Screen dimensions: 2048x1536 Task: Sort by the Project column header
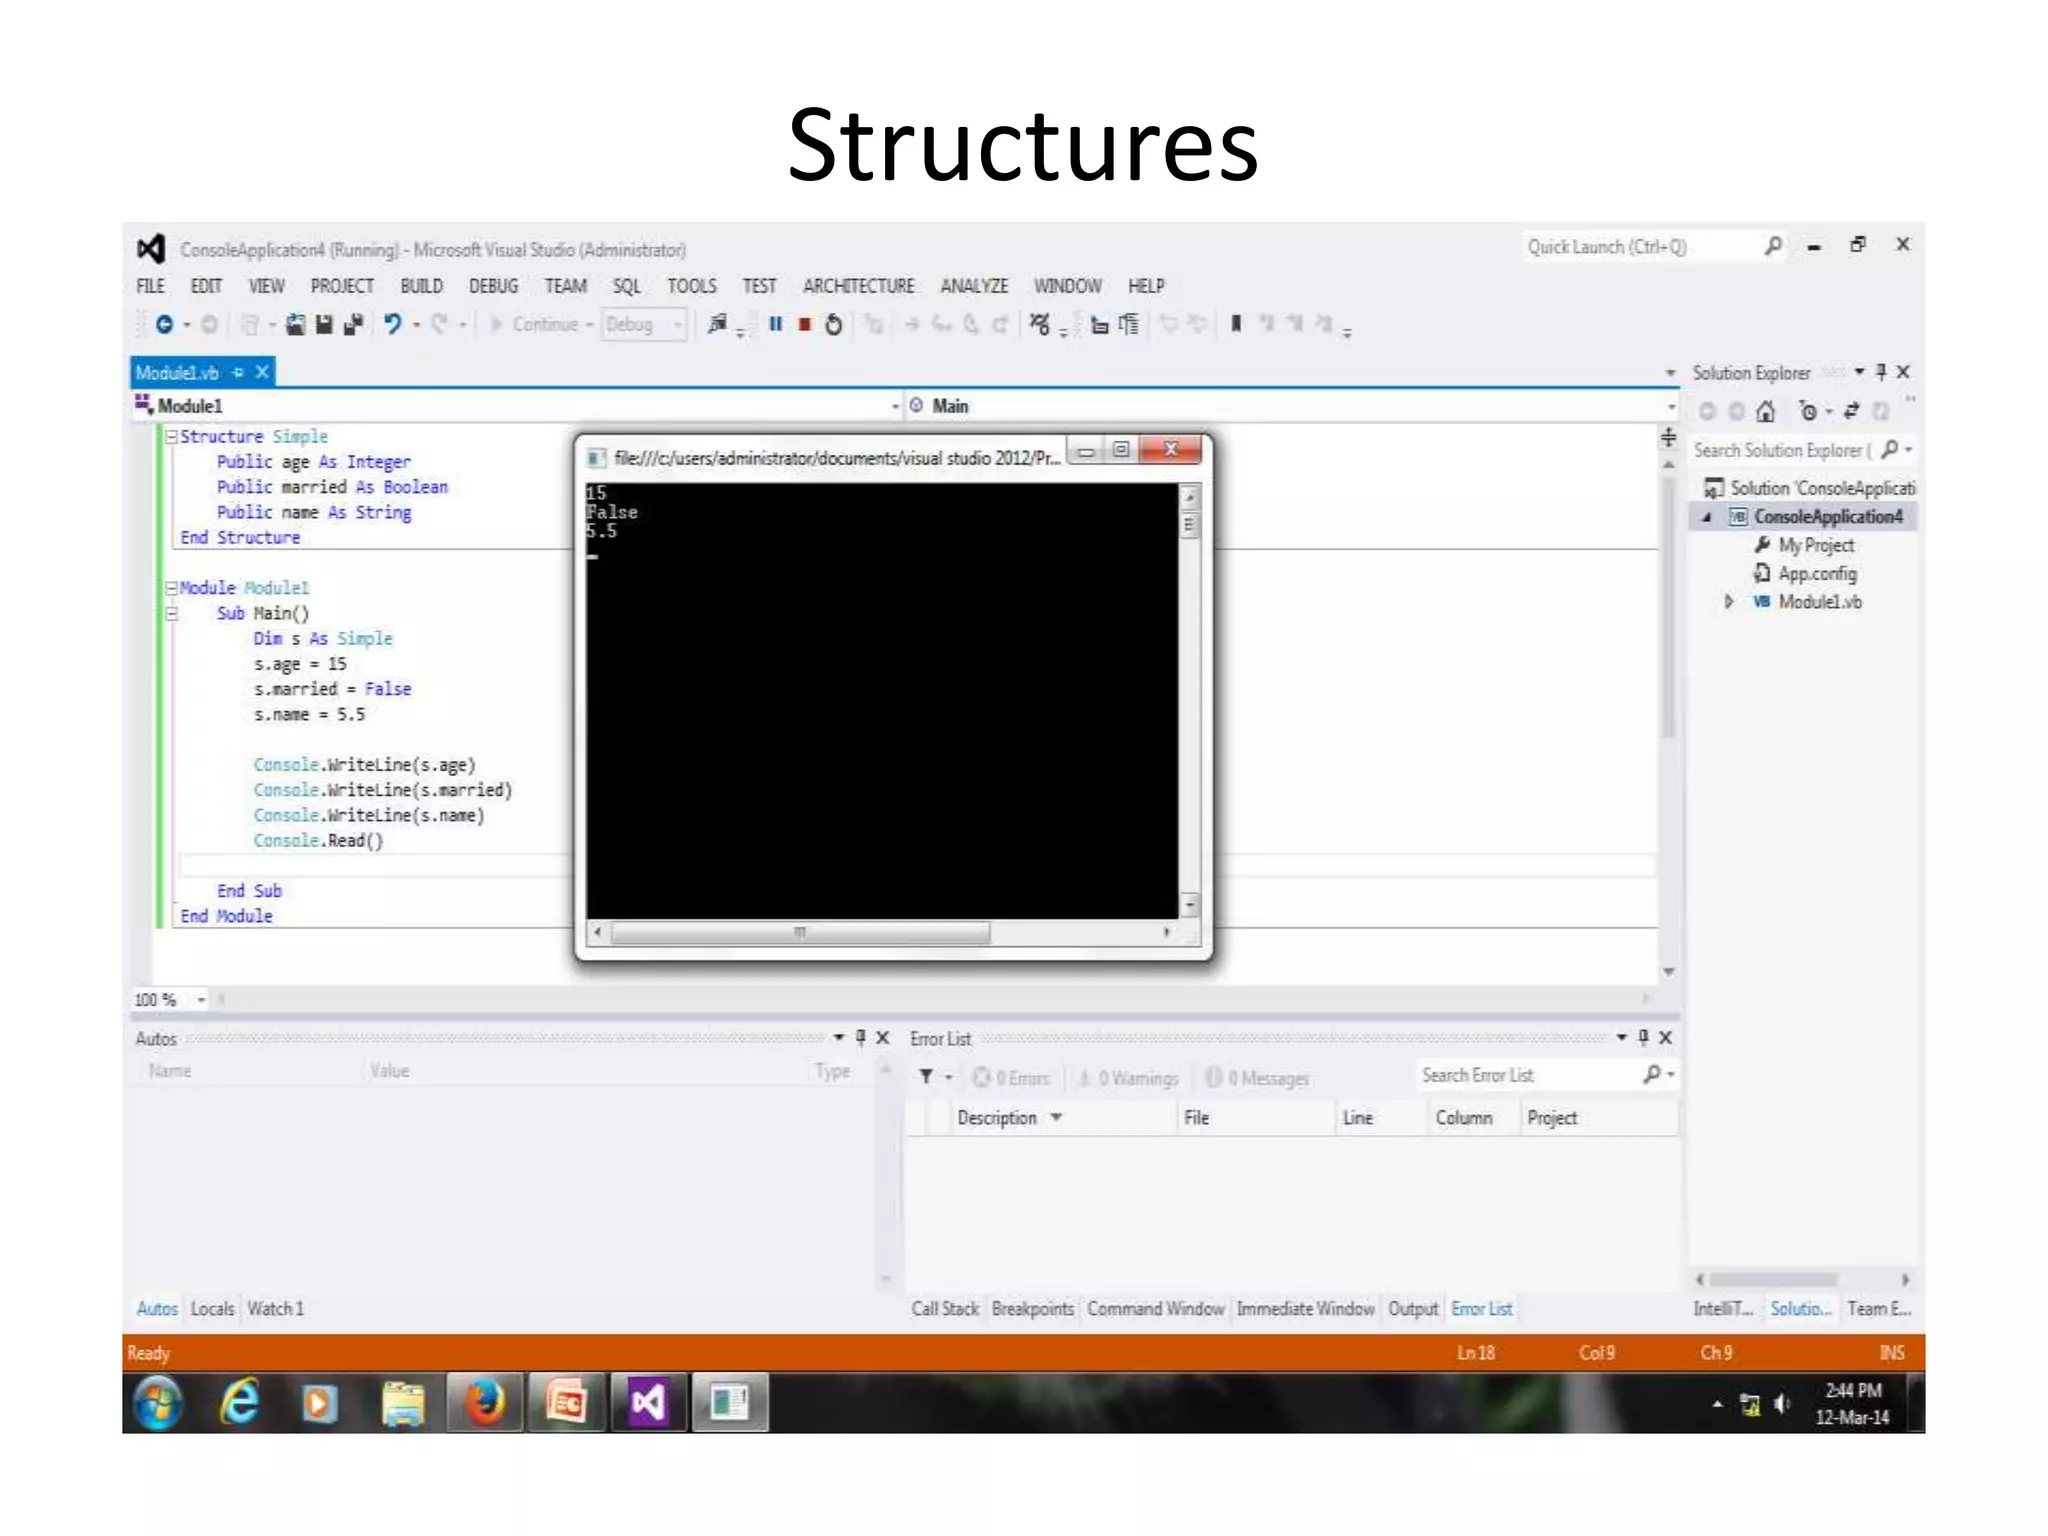pyautogui.click(x=1551, y=1118)
